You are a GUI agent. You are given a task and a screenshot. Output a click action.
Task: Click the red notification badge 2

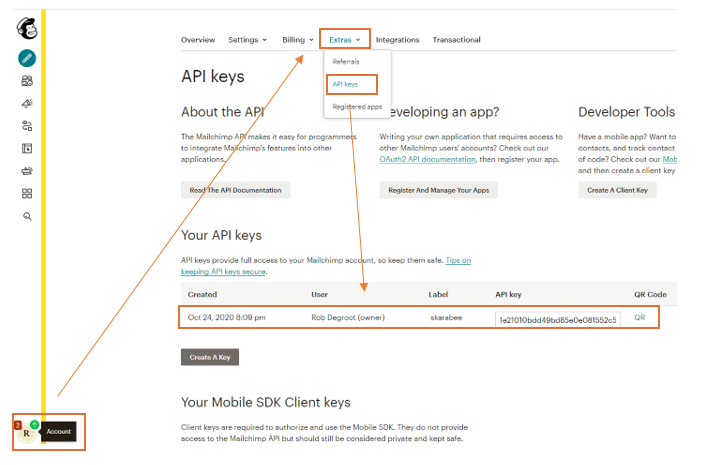point(18,425)
